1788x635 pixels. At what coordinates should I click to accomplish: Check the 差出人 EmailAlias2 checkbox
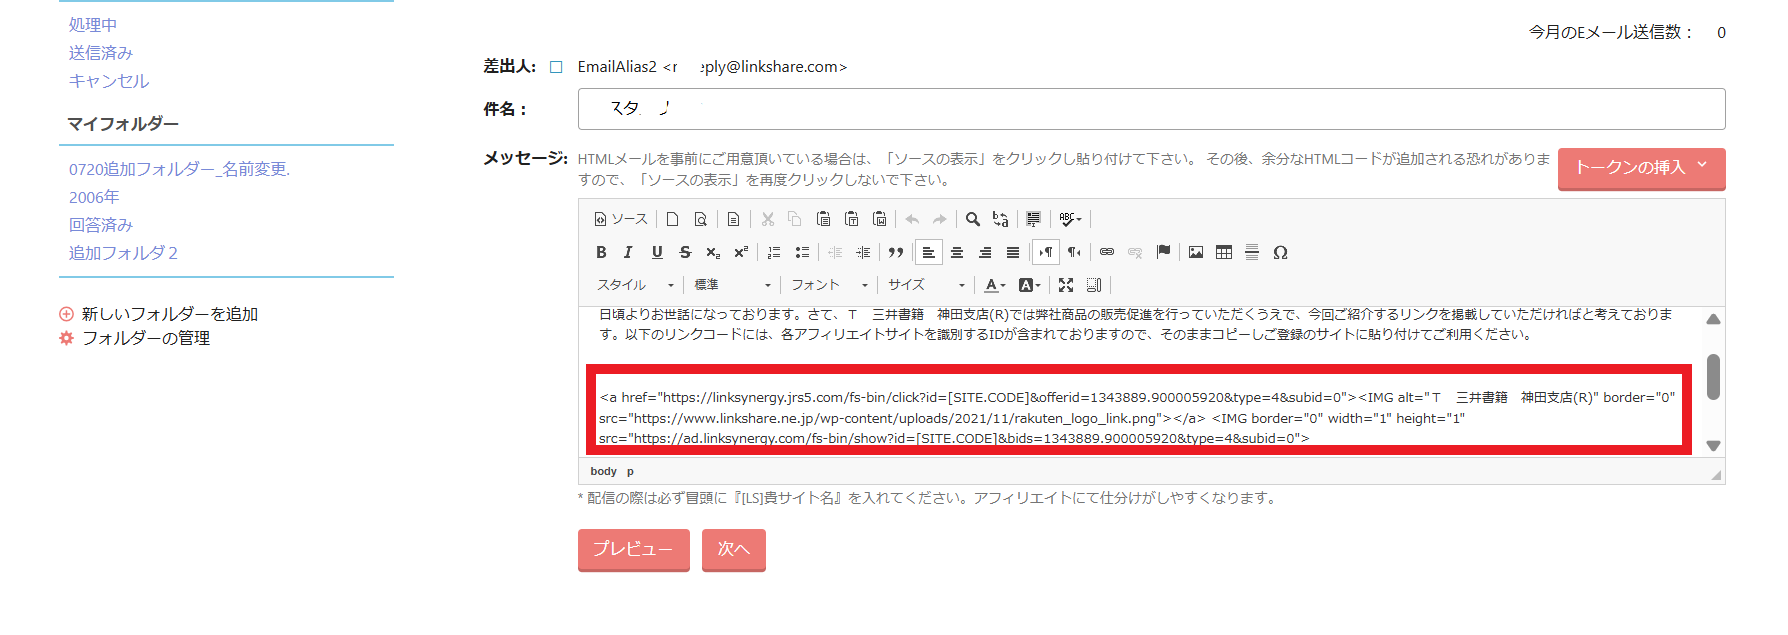click(x=556, y=67)
